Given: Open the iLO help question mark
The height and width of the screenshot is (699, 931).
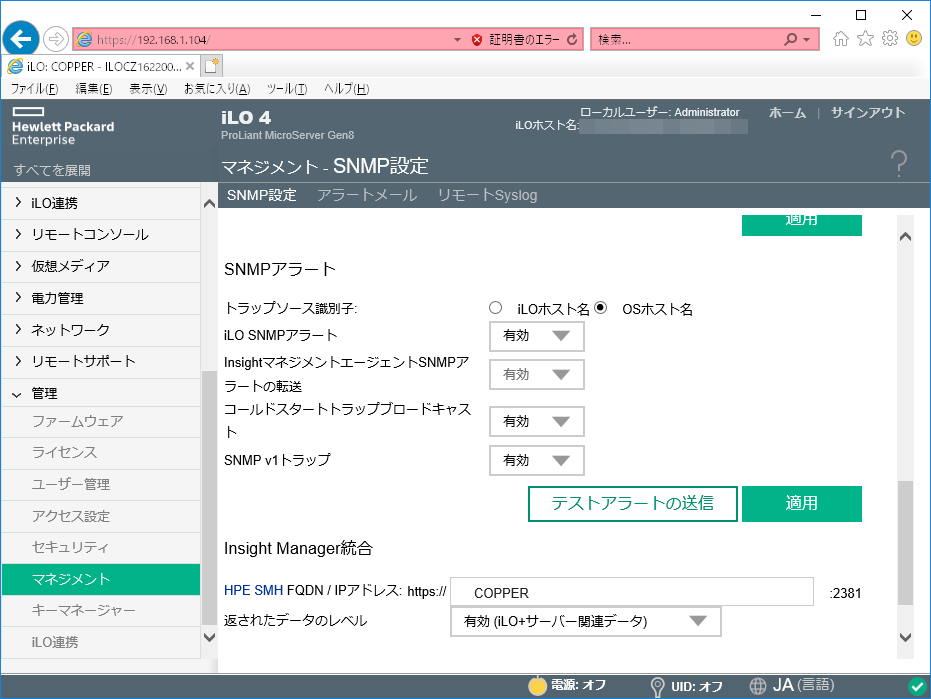Looking at the screenshot, I should (899, 163).
